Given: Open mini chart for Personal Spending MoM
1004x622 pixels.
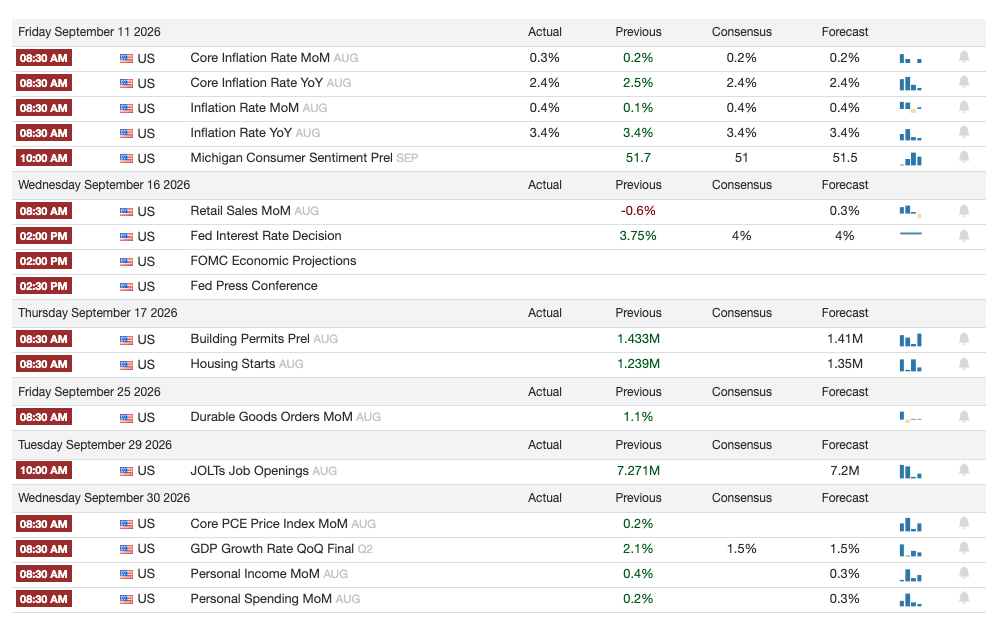Looking at the screenshot, I should tap(910, 600).
